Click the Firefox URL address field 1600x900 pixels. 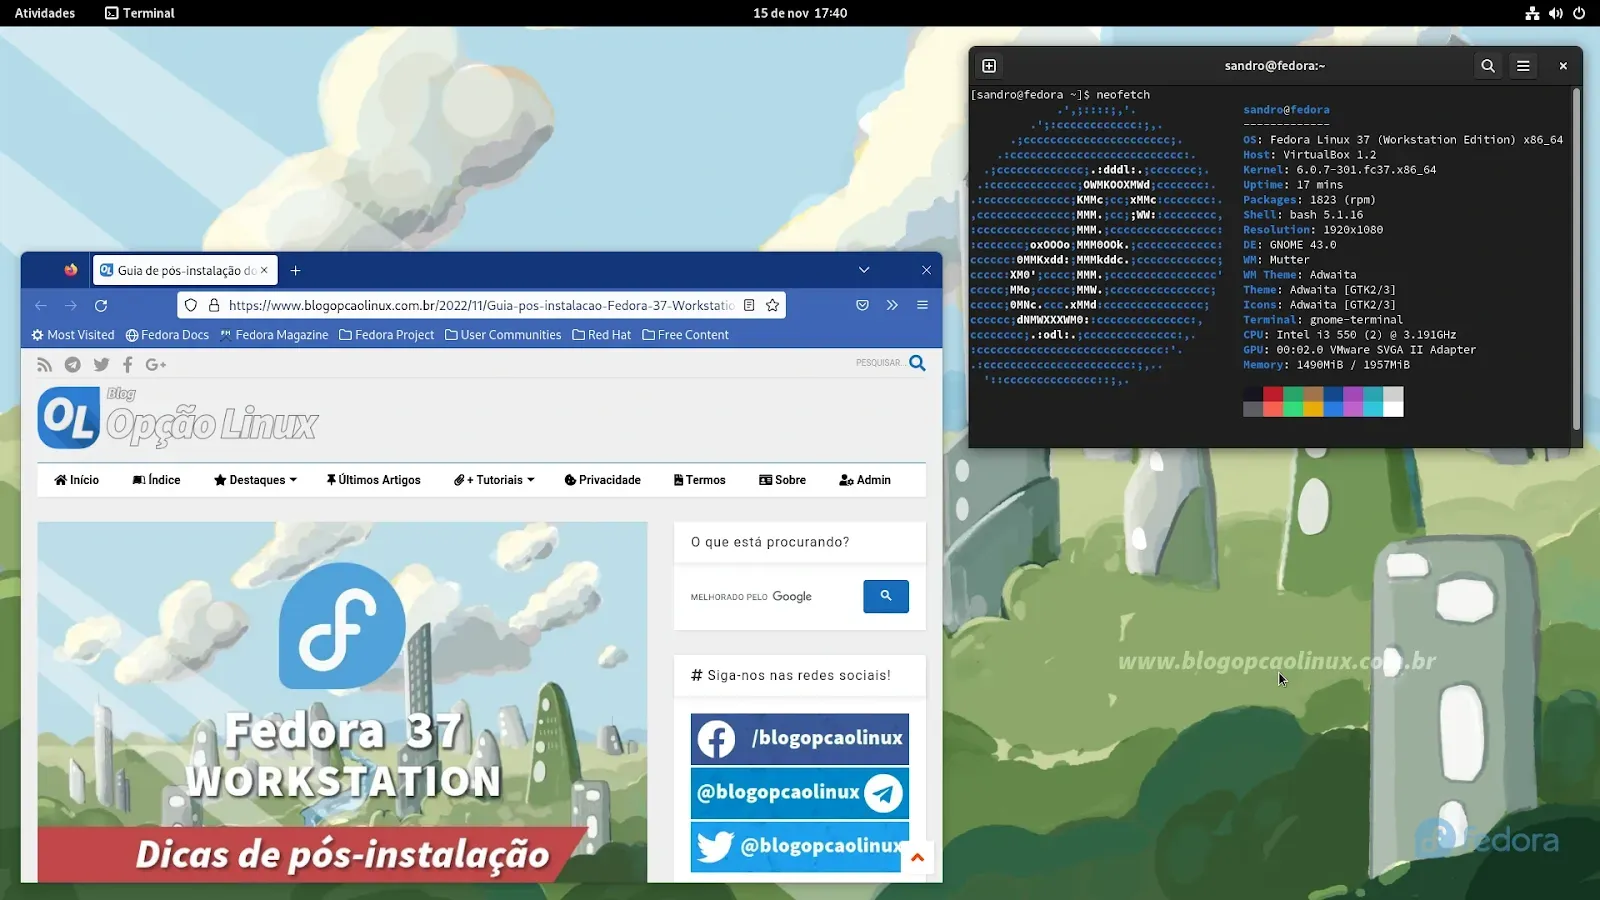481,305
